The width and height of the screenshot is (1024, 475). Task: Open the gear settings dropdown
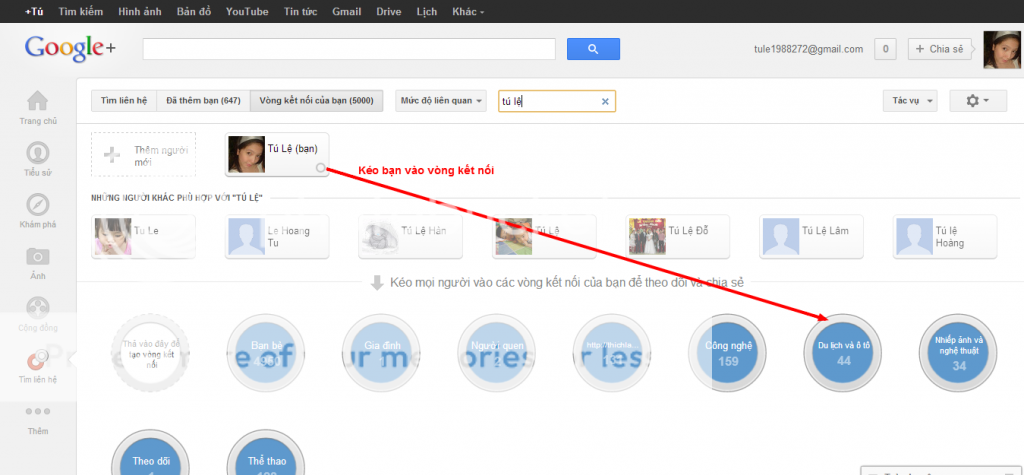tap(978, 101)
